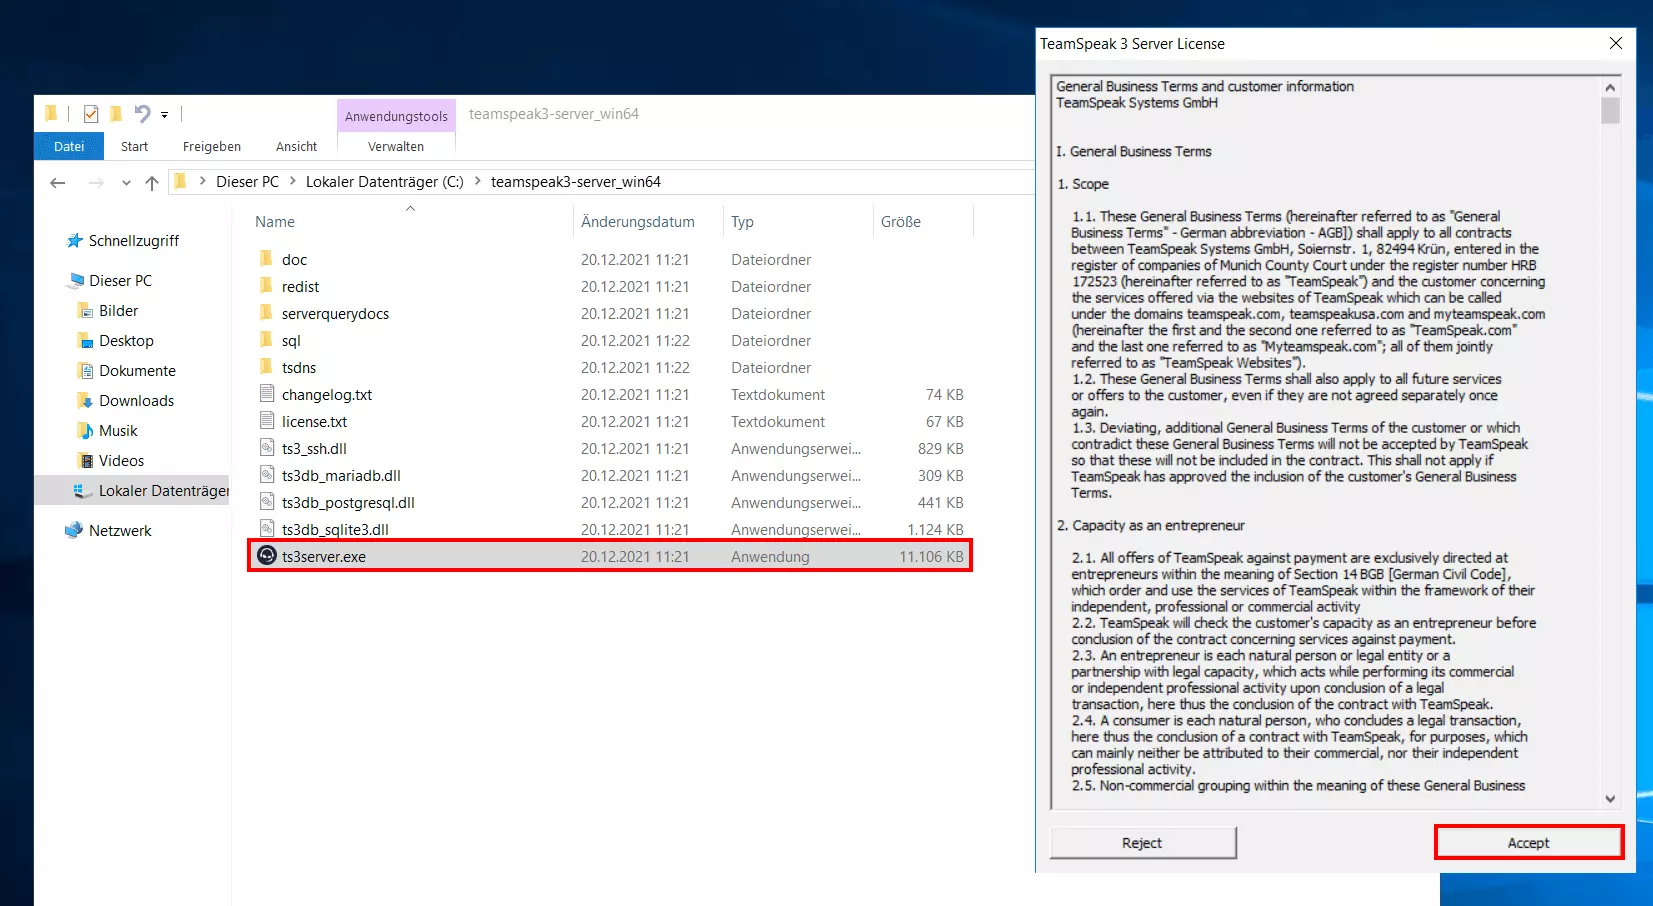Accept the TeamSpeak 3 Server License
This screenshot has height=906, width=1653.
1528,842
